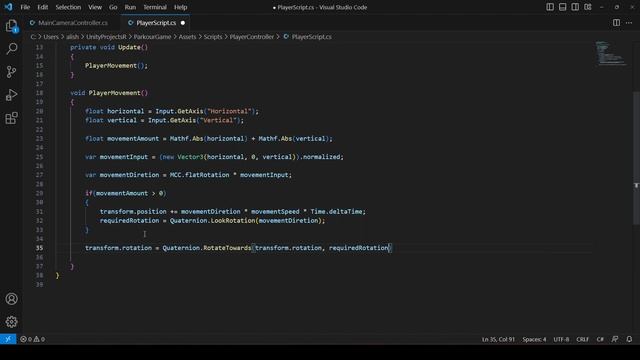640x360 pixels.
Task: Open the Source Control view
Action: click(11, 72)
